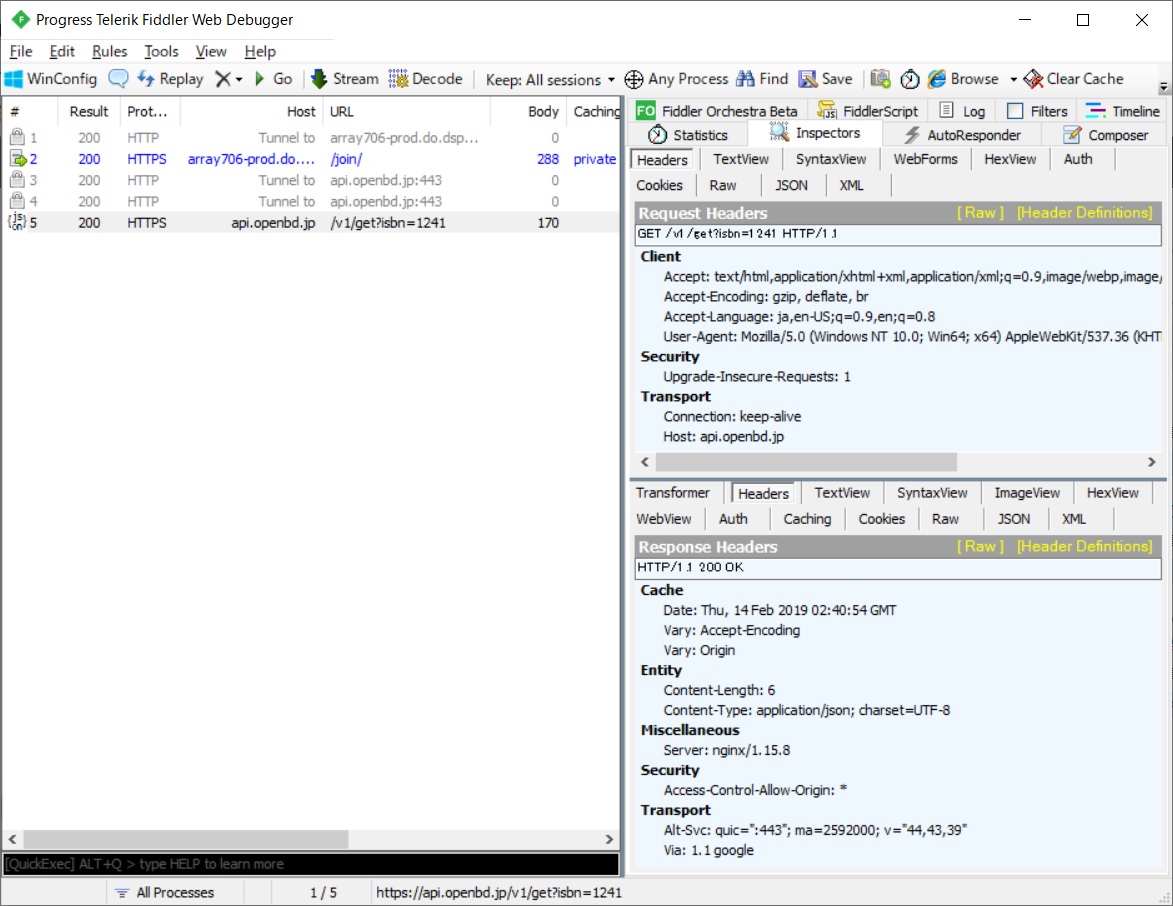Image resolution: width=1173 pixels, height=906 pixels.
Task: Select the Inspectors tab
Action: coord(815,133)
